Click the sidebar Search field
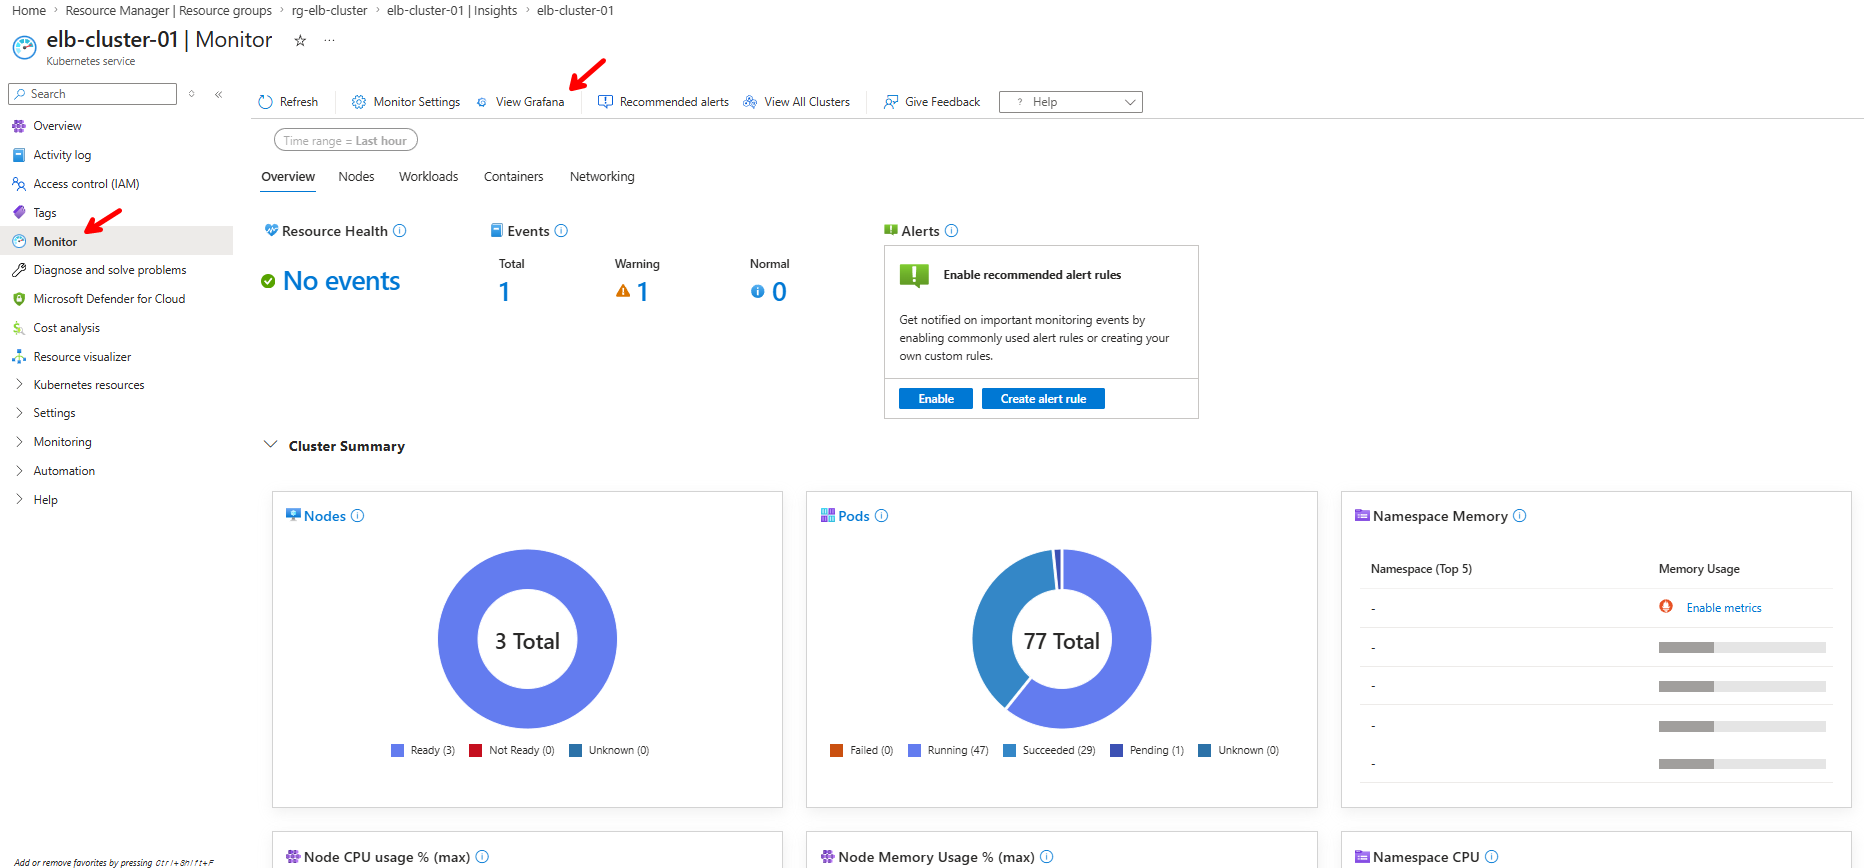This screenshot has height=868, width=1864. (93, 94)
